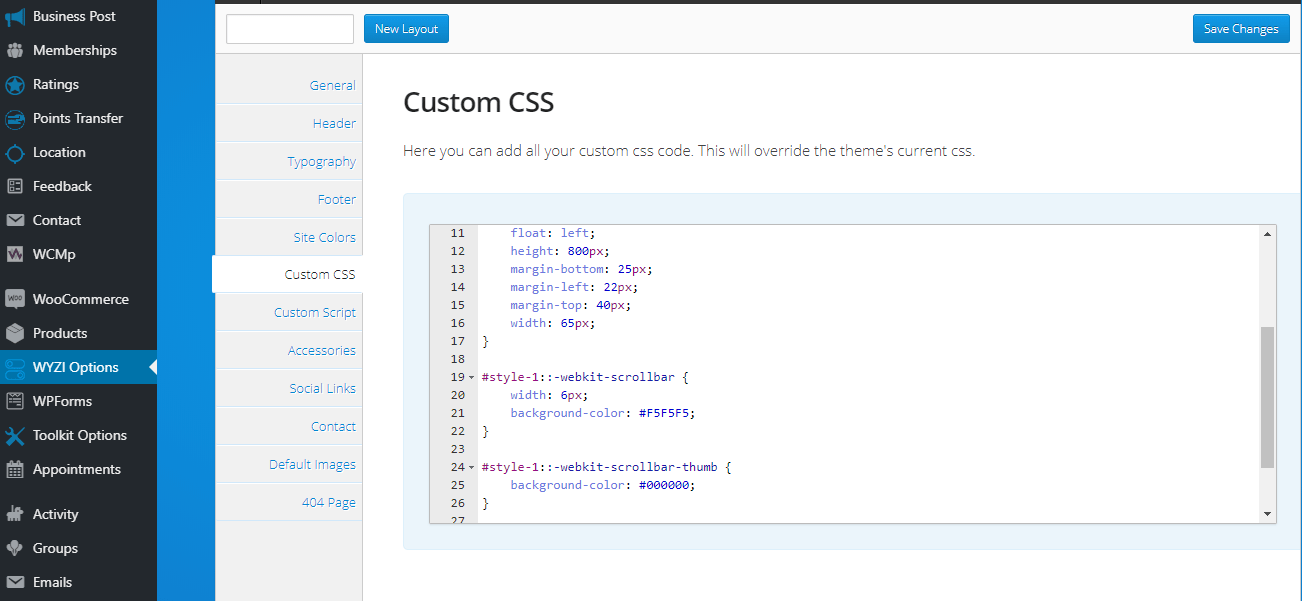The image size is (1302, 601).
Task: Create a New Layout
Action: [406, 28]
